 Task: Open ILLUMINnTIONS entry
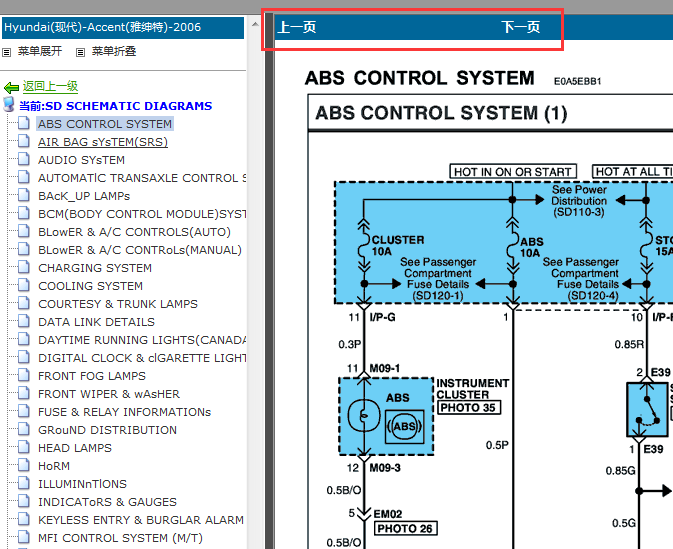[82, 485]
